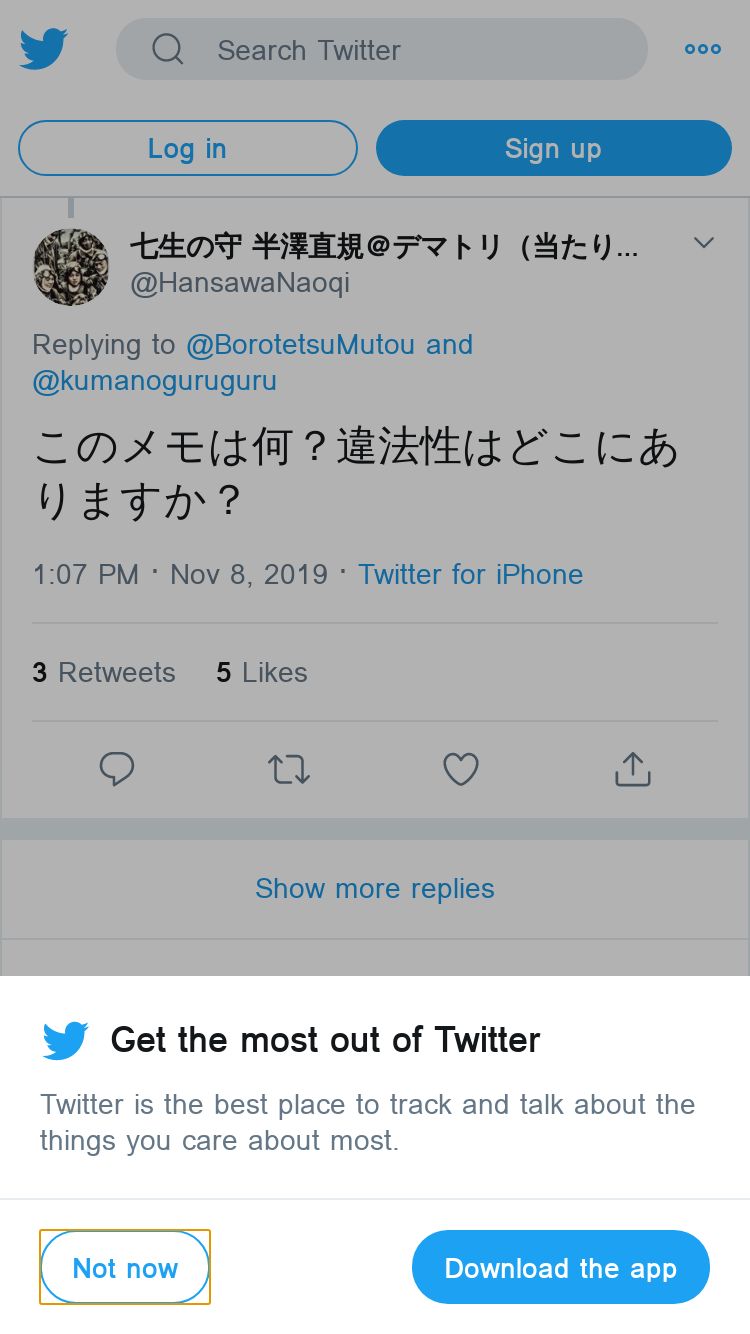This screenshot has height=1334, width=750.
Task: Open @HansawaNaoqi profile handle
Action: pyautogui.click(x=240, y=284)
